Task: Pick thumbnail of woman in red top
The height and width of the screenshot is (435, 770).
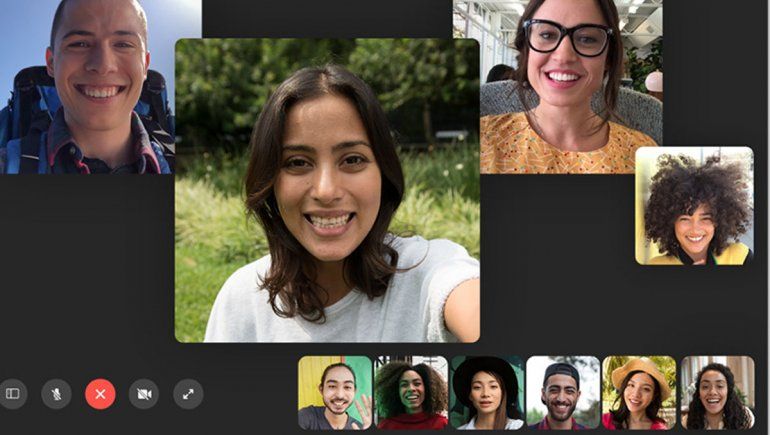Action: click(411, 392)
